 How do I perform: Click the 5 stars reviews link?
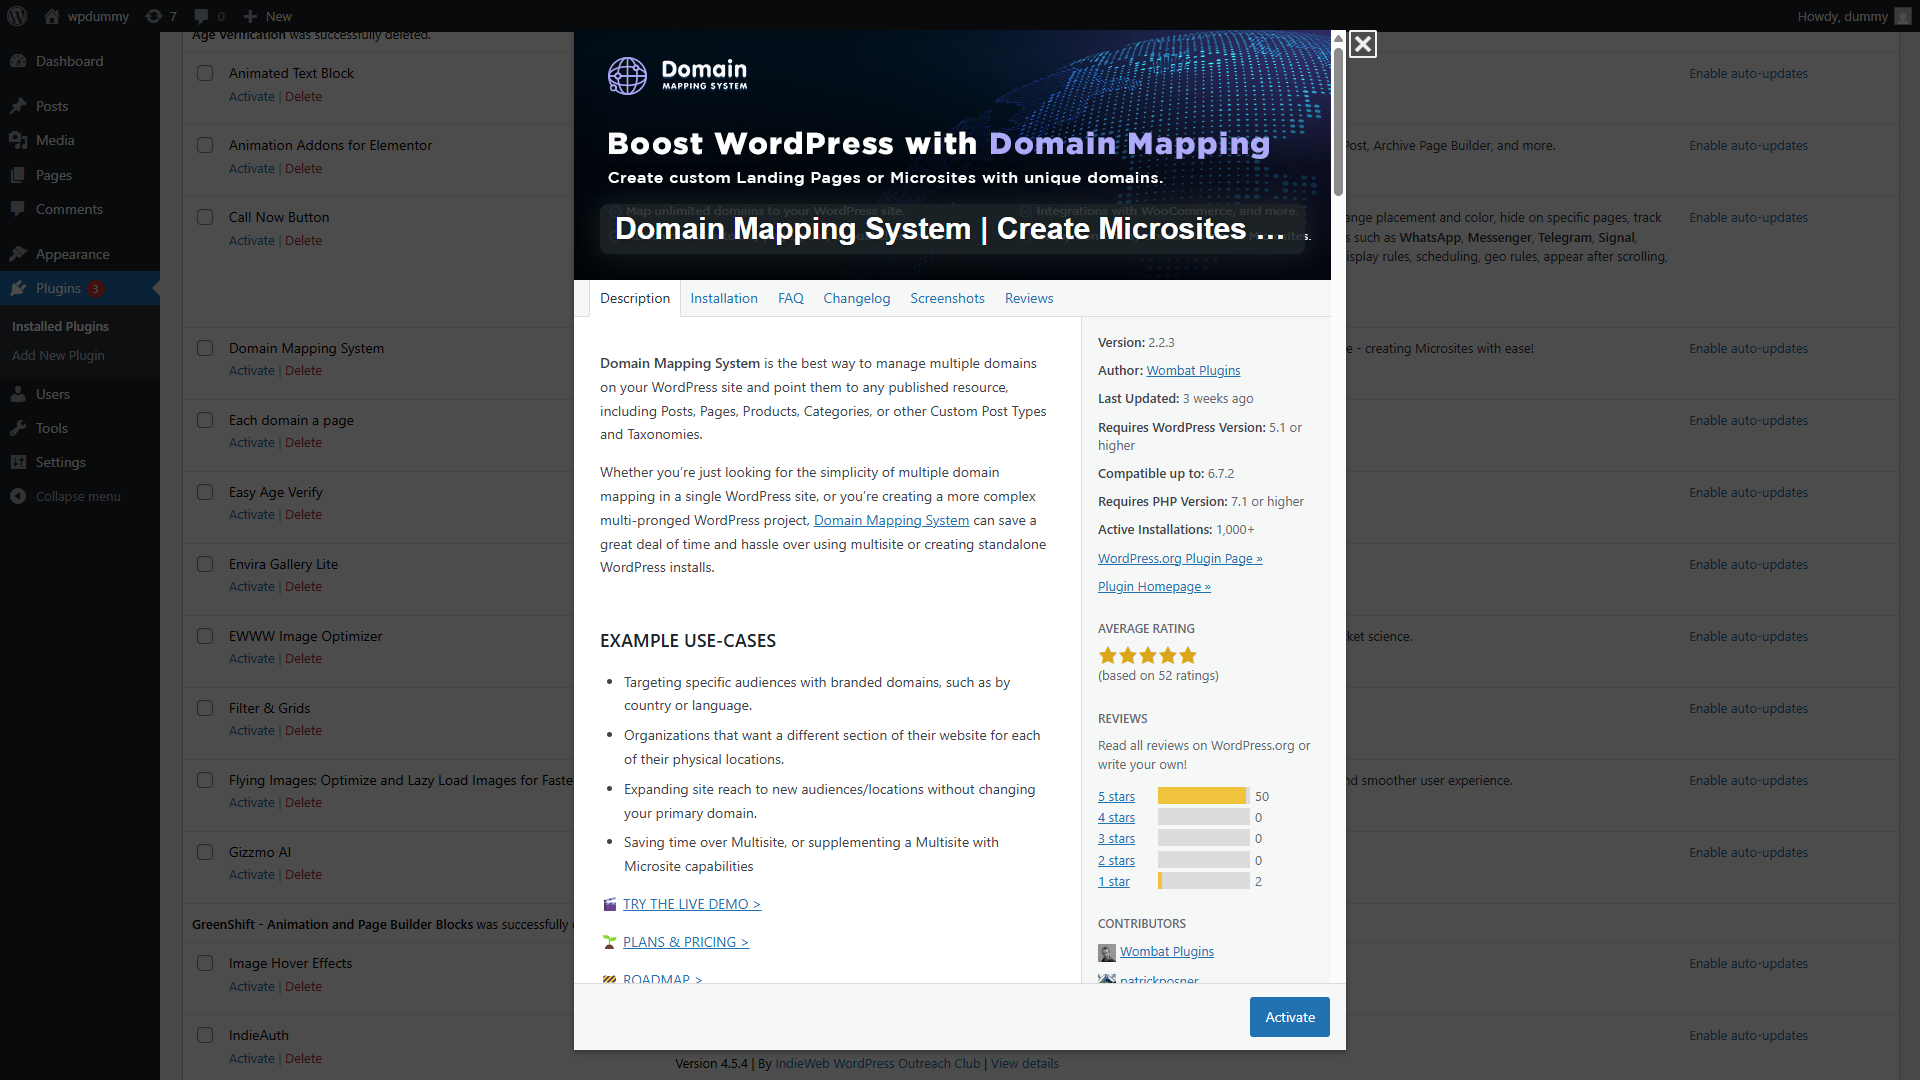pyautogui.click(x=1116, y=796)
